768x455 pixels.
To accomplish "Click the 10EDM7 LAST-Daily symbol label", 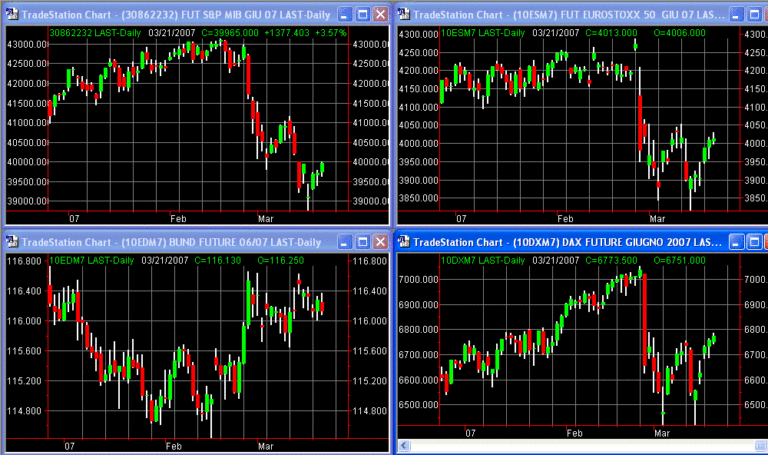I will click(x=91, y=260).
